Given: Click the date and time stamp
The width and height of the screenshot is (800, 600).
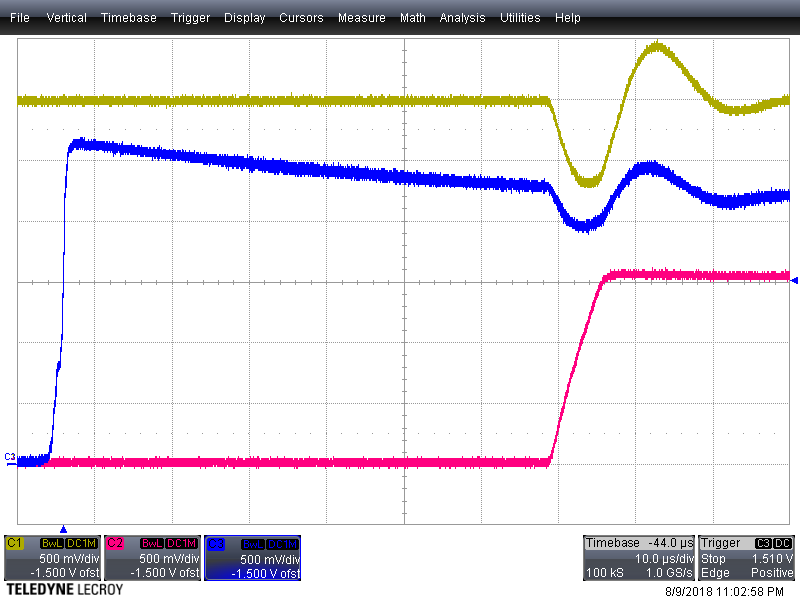Looking at the screenshot, I should (x=724, y=592).
